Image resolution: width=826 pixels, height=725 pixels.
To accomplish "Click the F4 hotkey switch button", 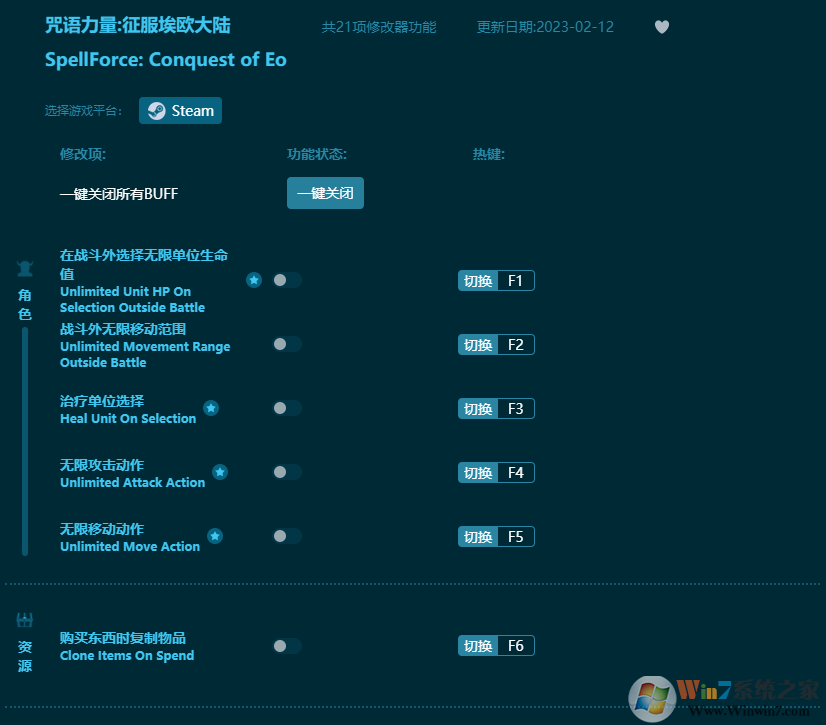I will click(496, 473).
